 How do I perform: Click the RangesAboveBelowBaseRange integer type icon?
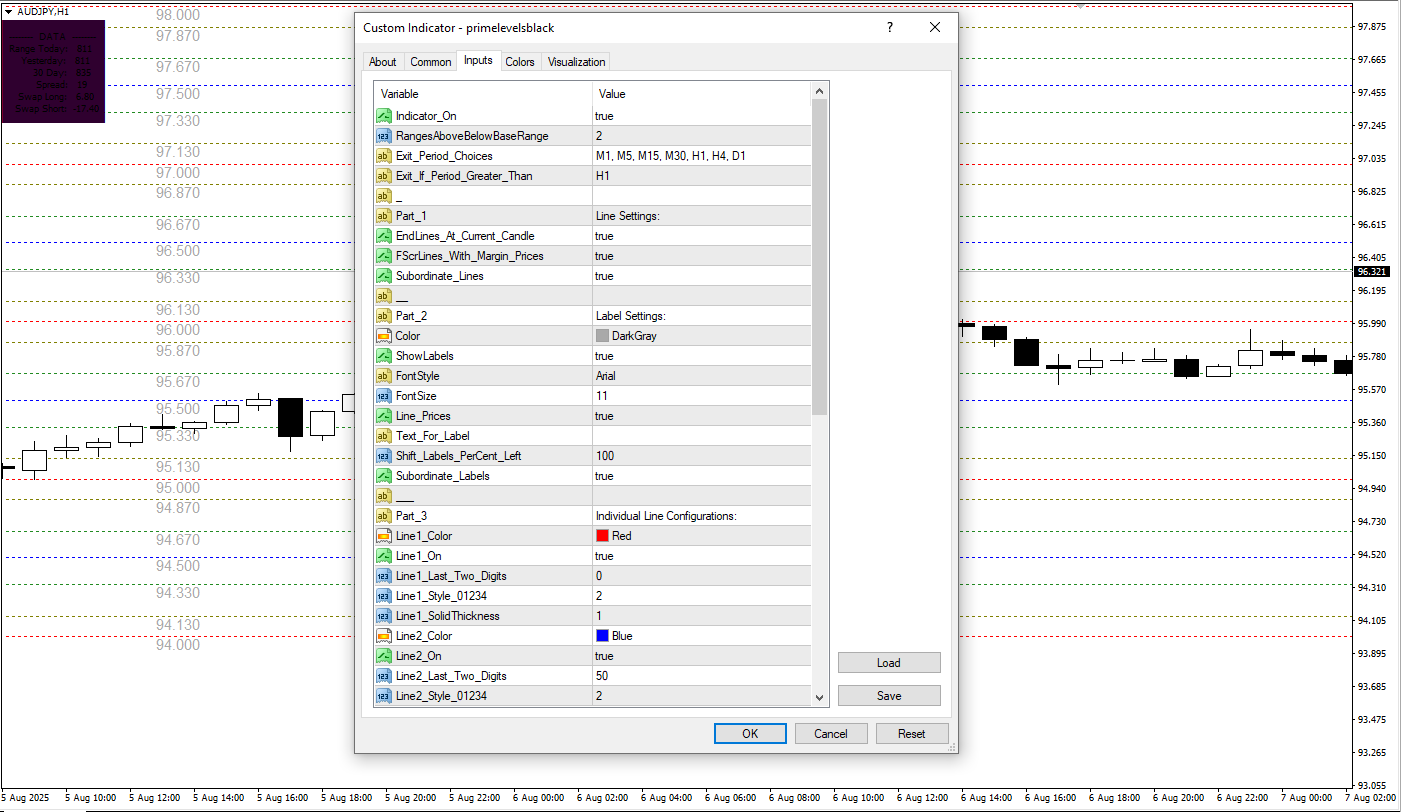384,136
